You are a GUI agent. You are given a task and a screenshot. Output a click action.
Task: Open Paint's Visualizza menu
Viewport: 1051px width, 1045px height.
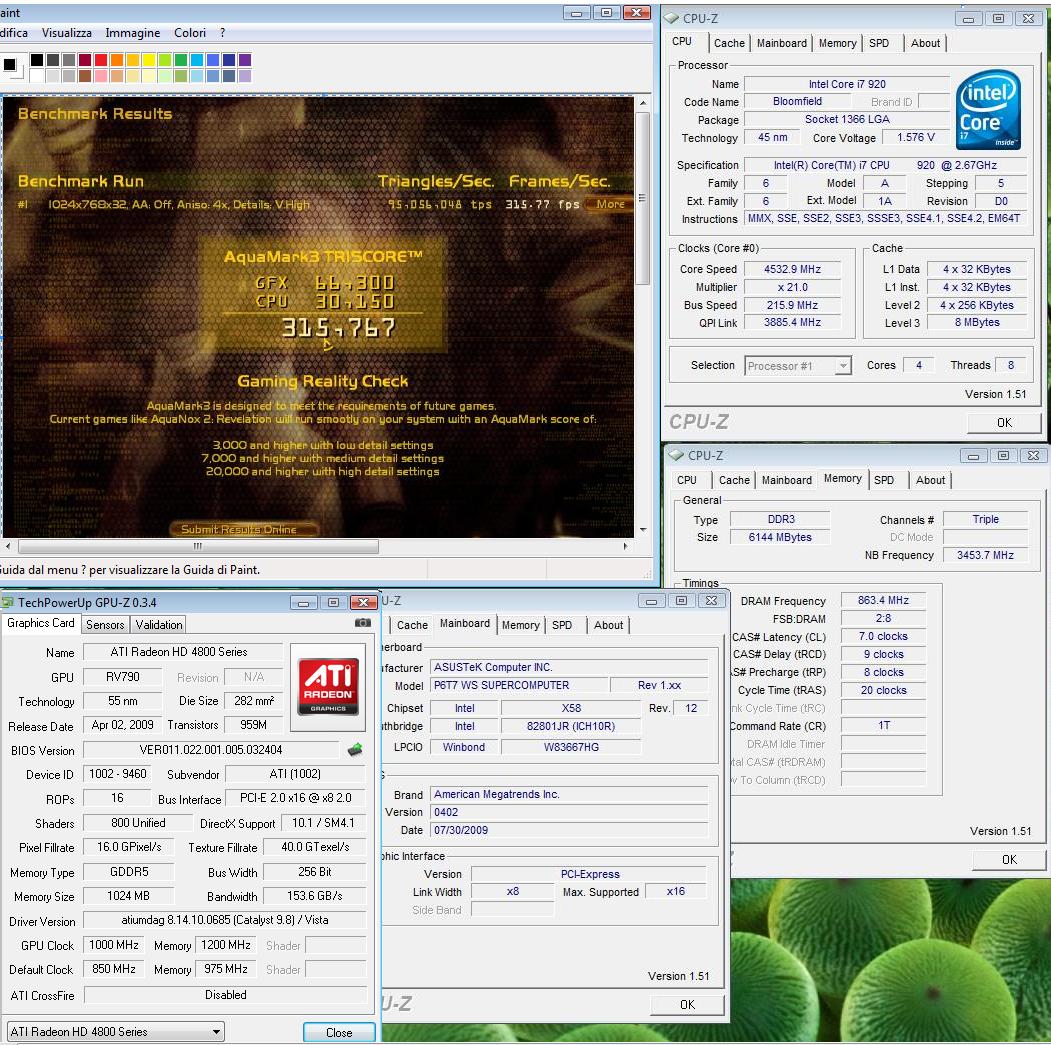66,33
